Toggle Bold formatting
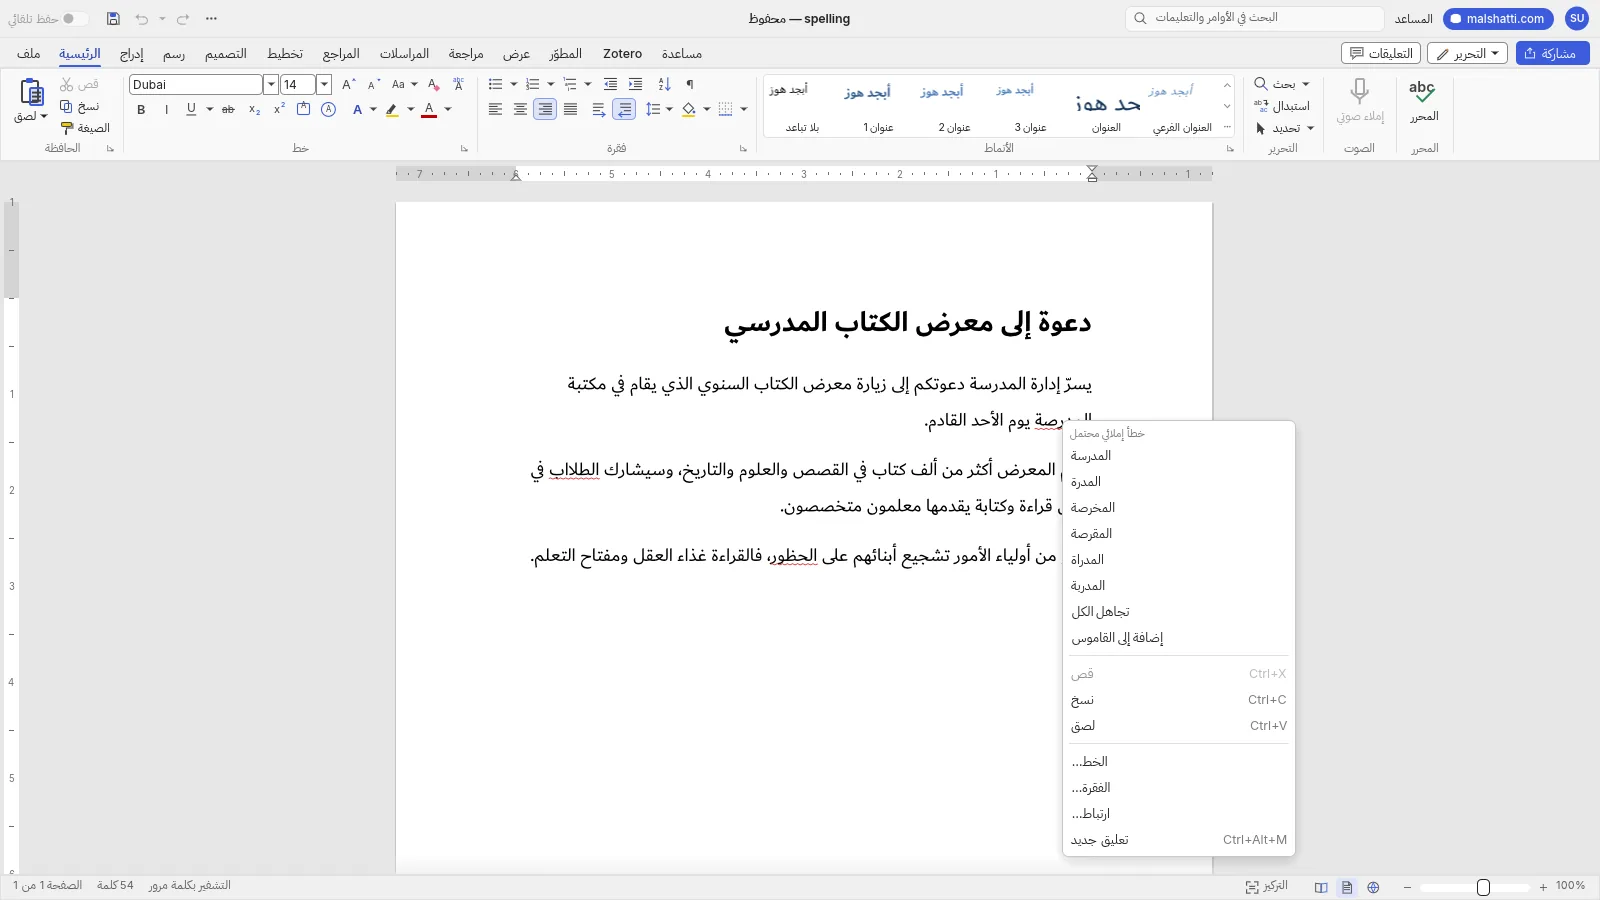Screen dimensions: 1600x900 point(141,110)
